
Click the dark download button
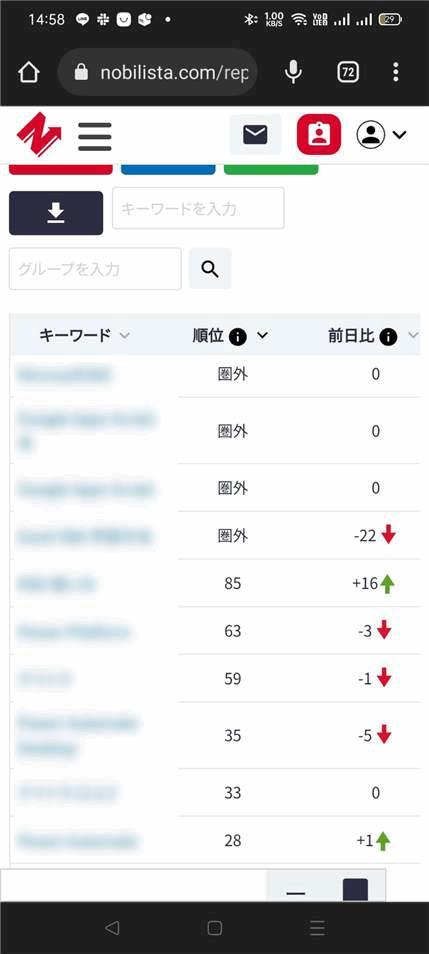(56, 213)
